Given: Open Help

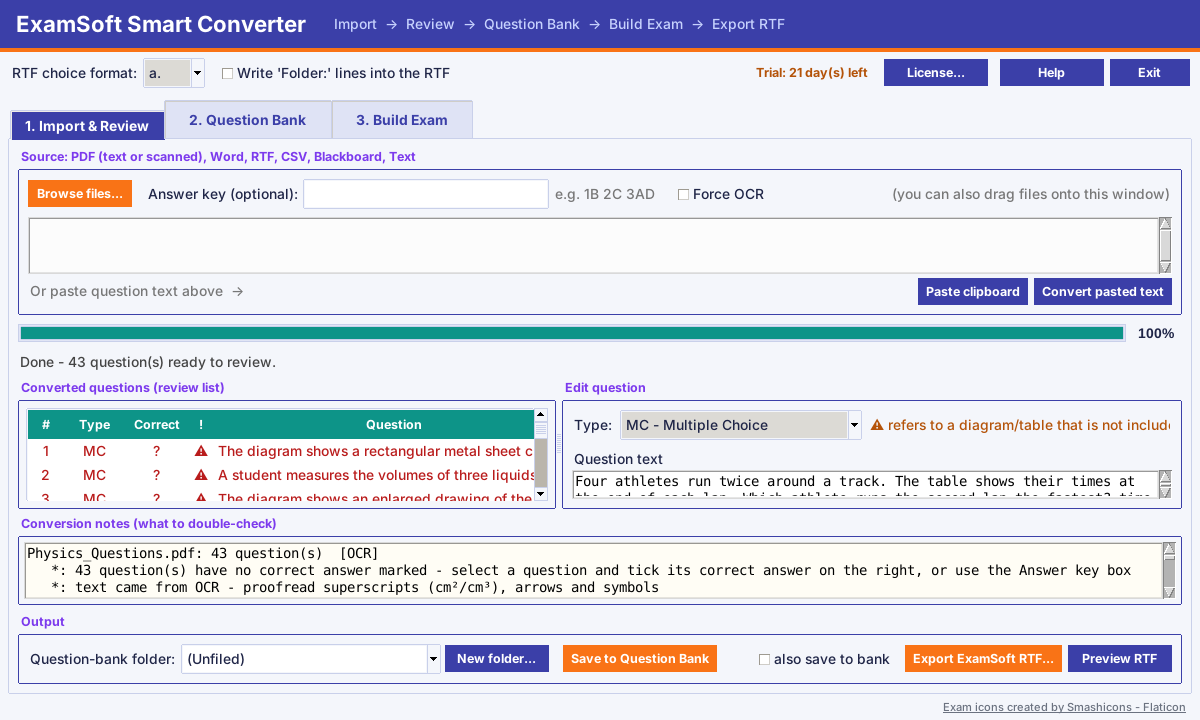Looking at the screenshot, I should click(1052, 73).
